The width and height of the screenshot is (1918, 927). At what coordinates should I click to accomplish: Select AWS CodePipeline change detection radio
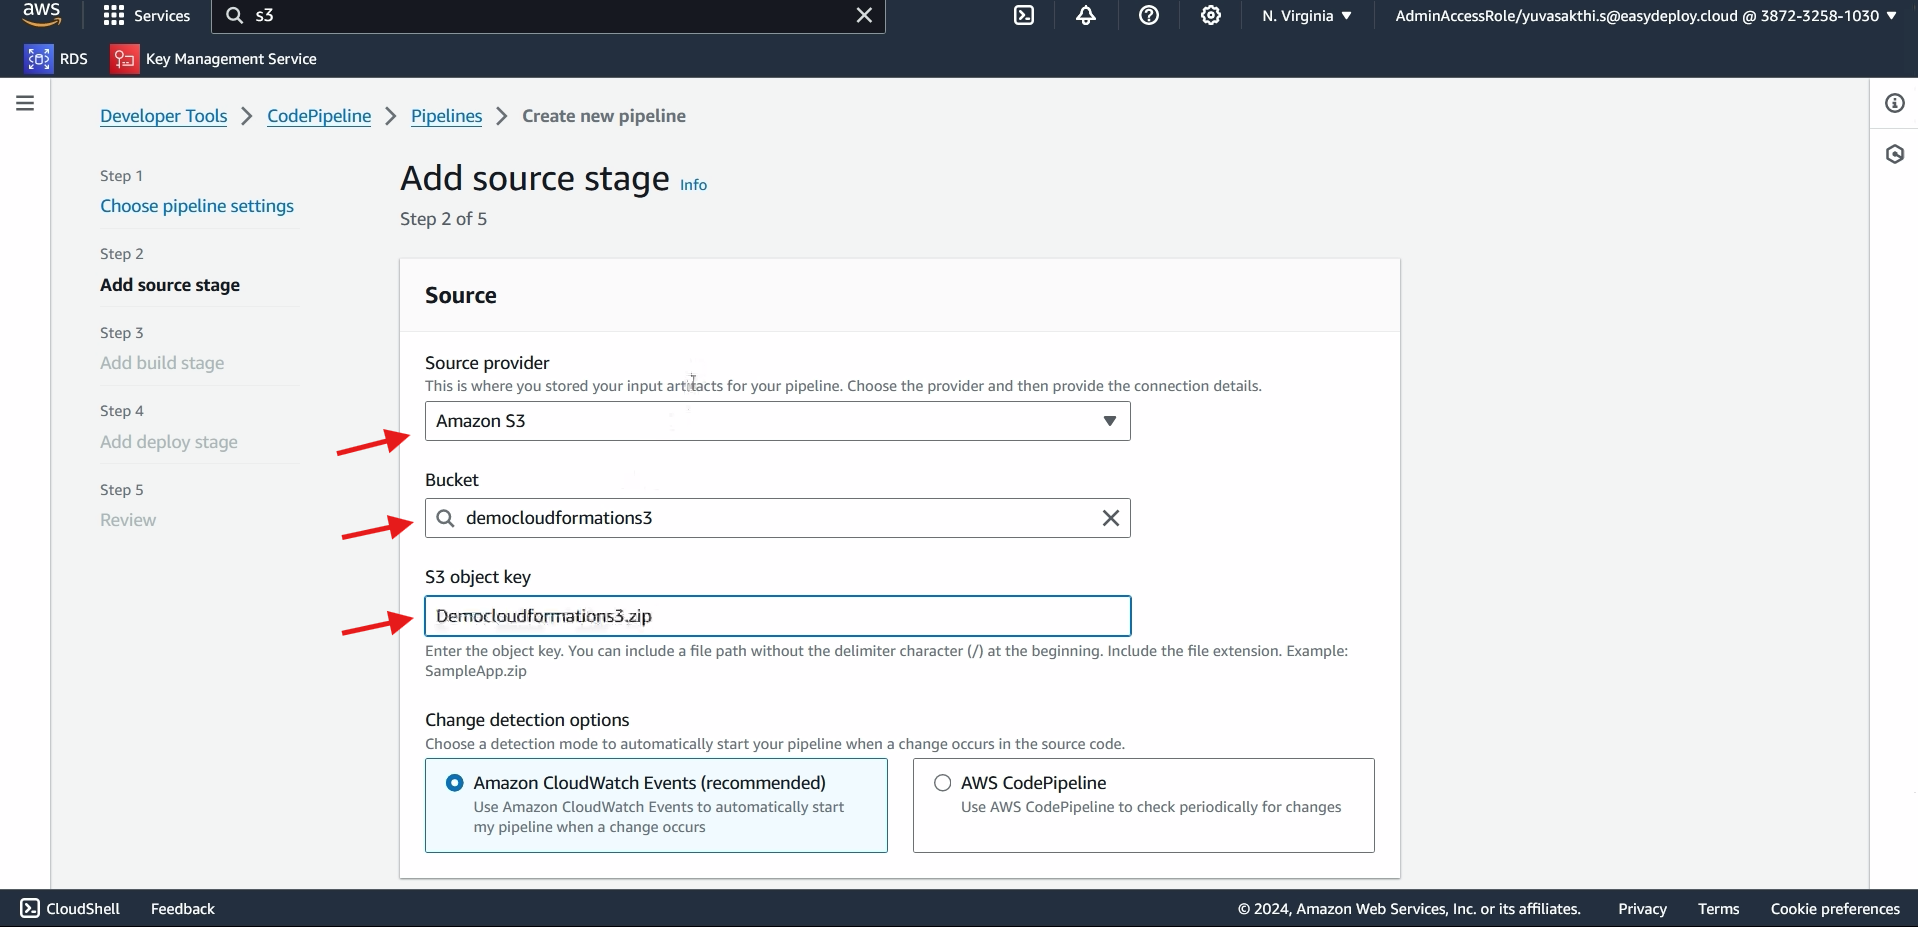point(942,783)
